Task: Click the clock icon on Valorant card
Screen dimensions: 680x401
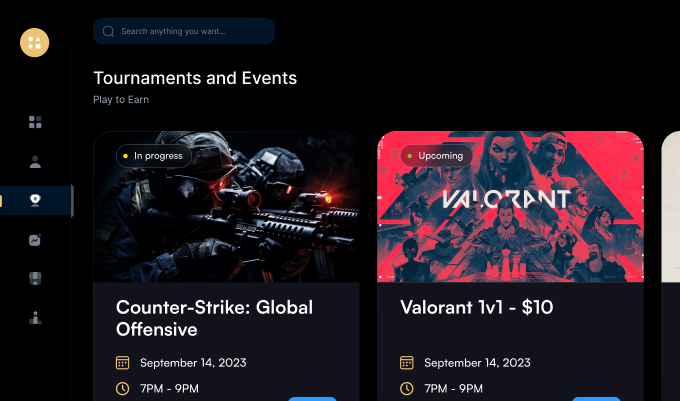Action: tap(406, 388)
